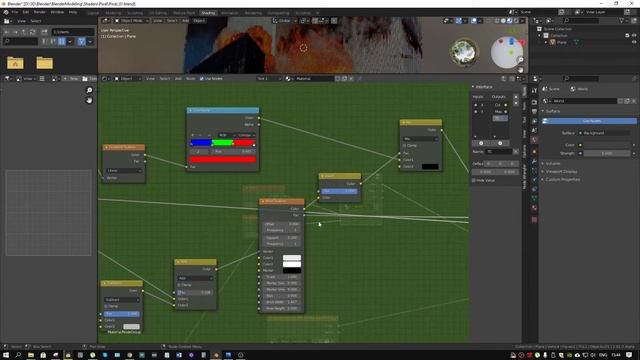Image resolution: width=640 pixels, height=360 pixels.
Task: Toggle Hide Value checkbox
Action: coord(474,180)
